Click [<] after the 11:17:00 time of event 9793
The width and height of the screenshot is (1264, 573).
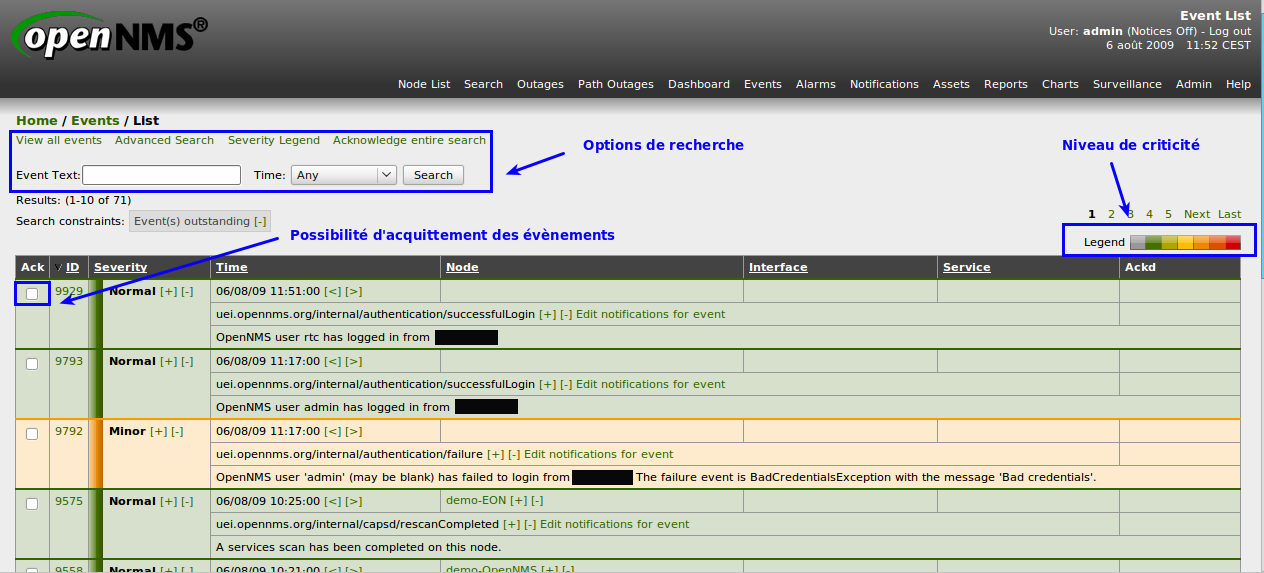coord(333,362)
